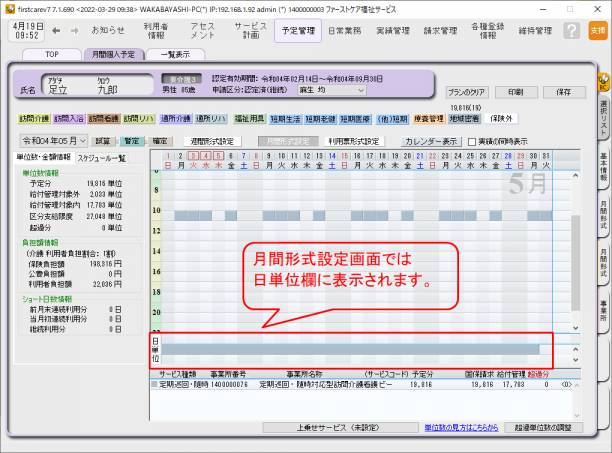This screenshot has height=453, width=612.
Task: Click the orange 支援 support icon
Action: pos(597,31)
